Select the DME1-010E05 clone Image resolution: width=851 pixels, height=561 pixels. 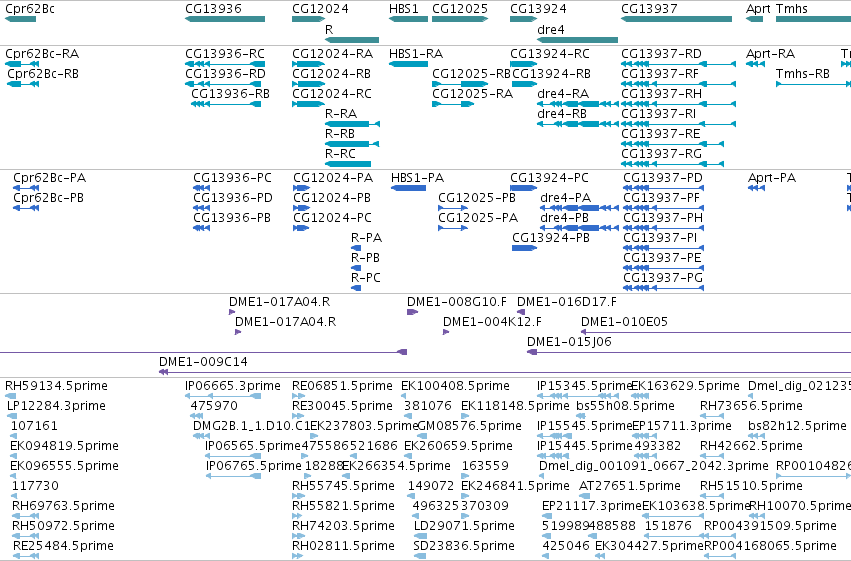(x=624, y=322)
